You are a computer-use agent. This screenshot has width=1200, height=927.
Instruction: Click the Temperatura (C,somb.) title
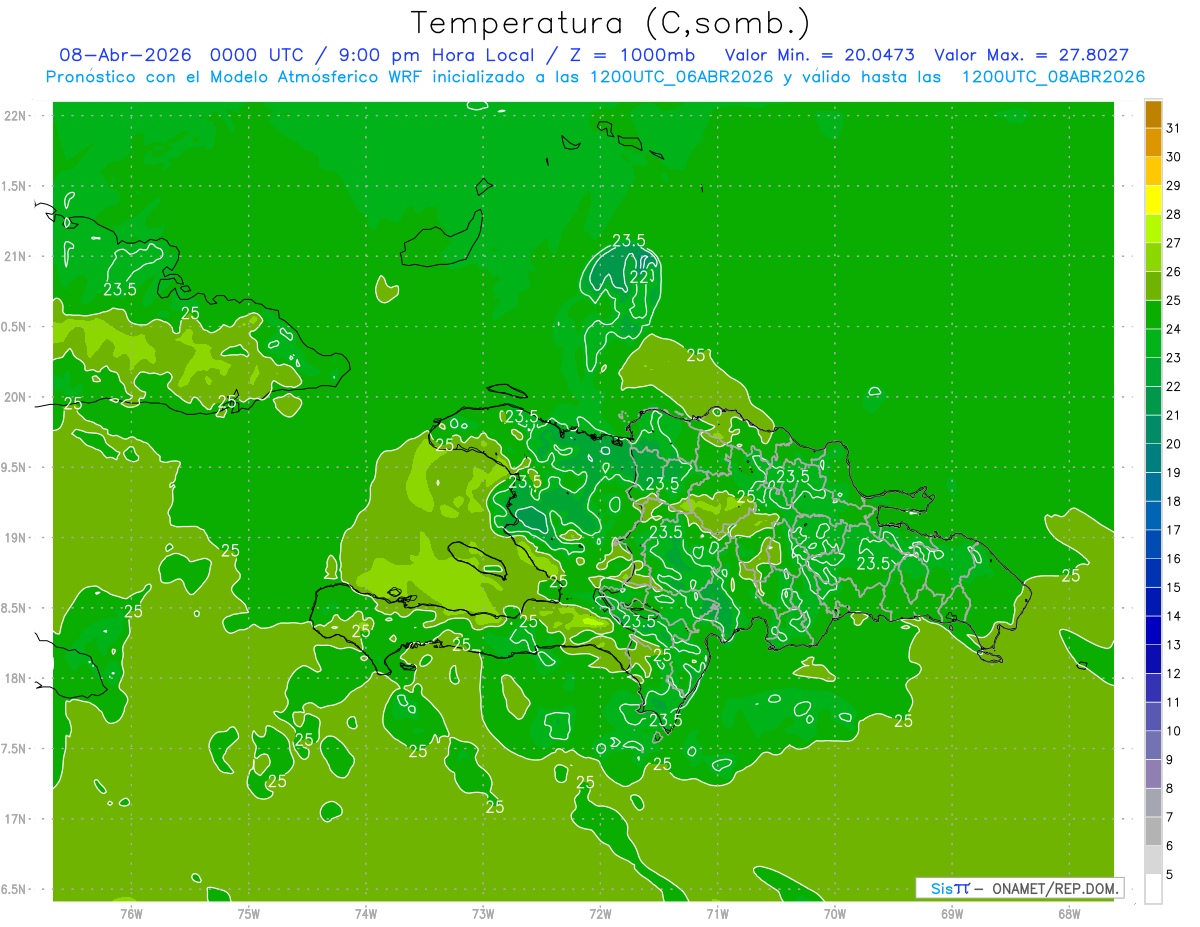tap(611, 22)
